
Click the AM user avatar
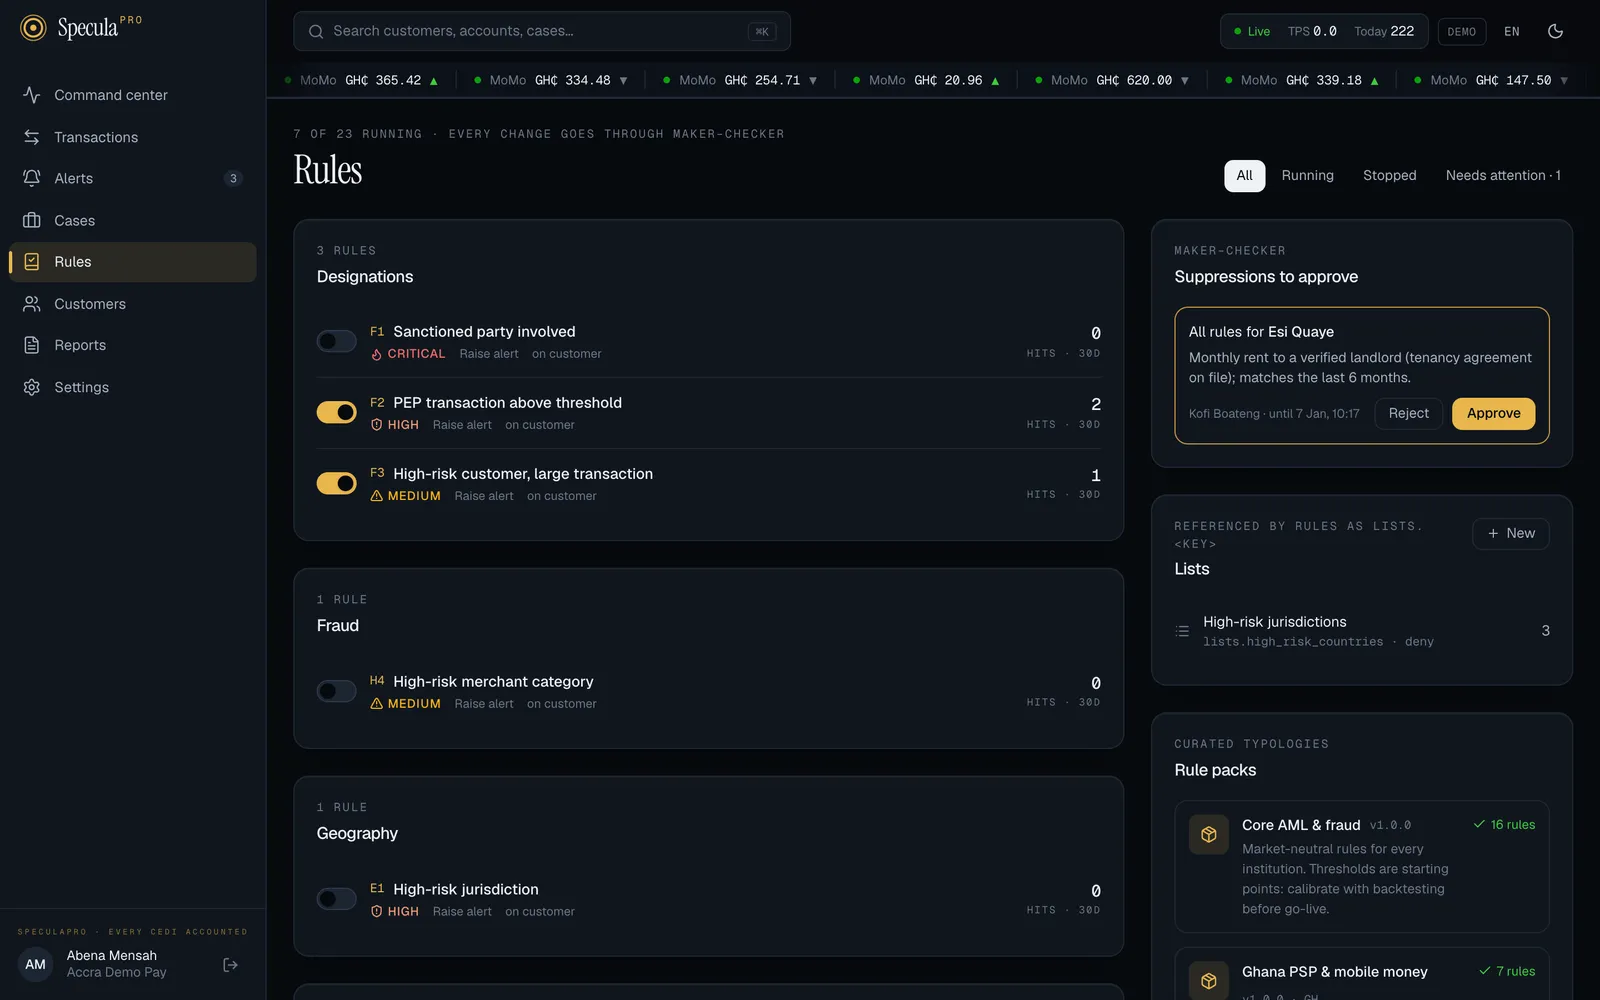tap(36, 965)
